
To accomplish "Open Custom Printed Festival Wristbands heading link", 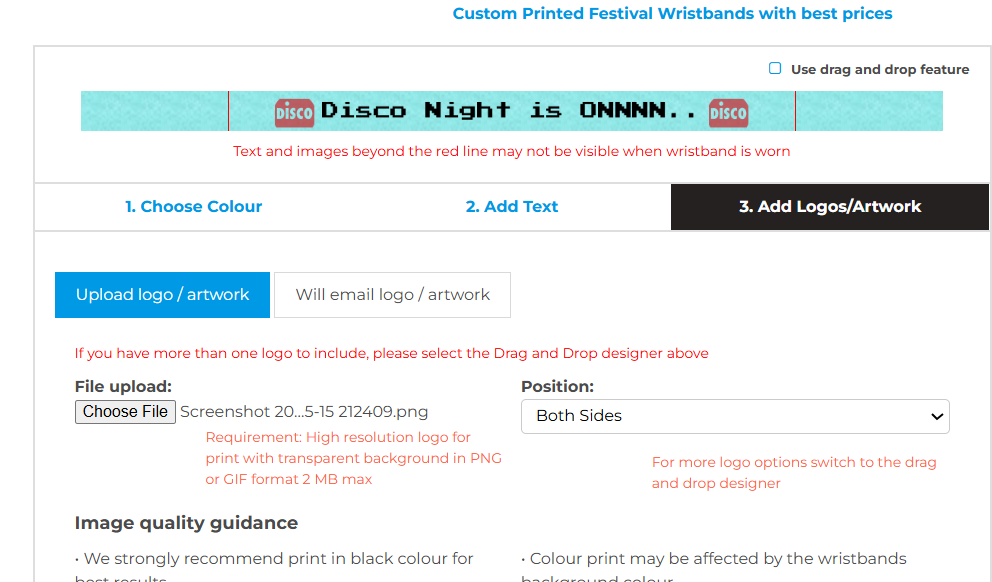I will (672, 14).
